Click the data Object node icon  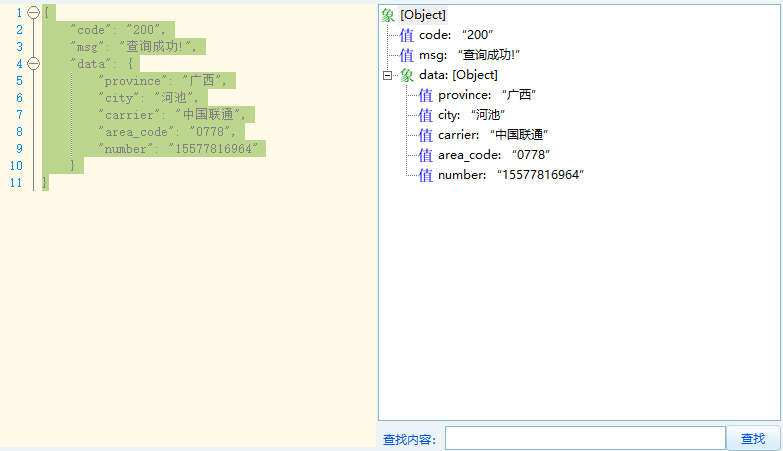pos(407,75)
